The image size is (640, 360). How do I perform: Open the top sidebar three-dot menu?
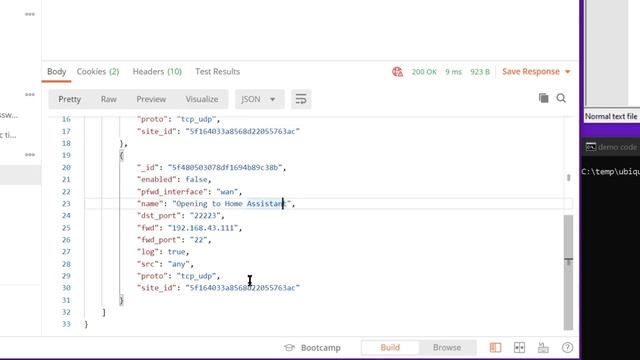[30, 14]
